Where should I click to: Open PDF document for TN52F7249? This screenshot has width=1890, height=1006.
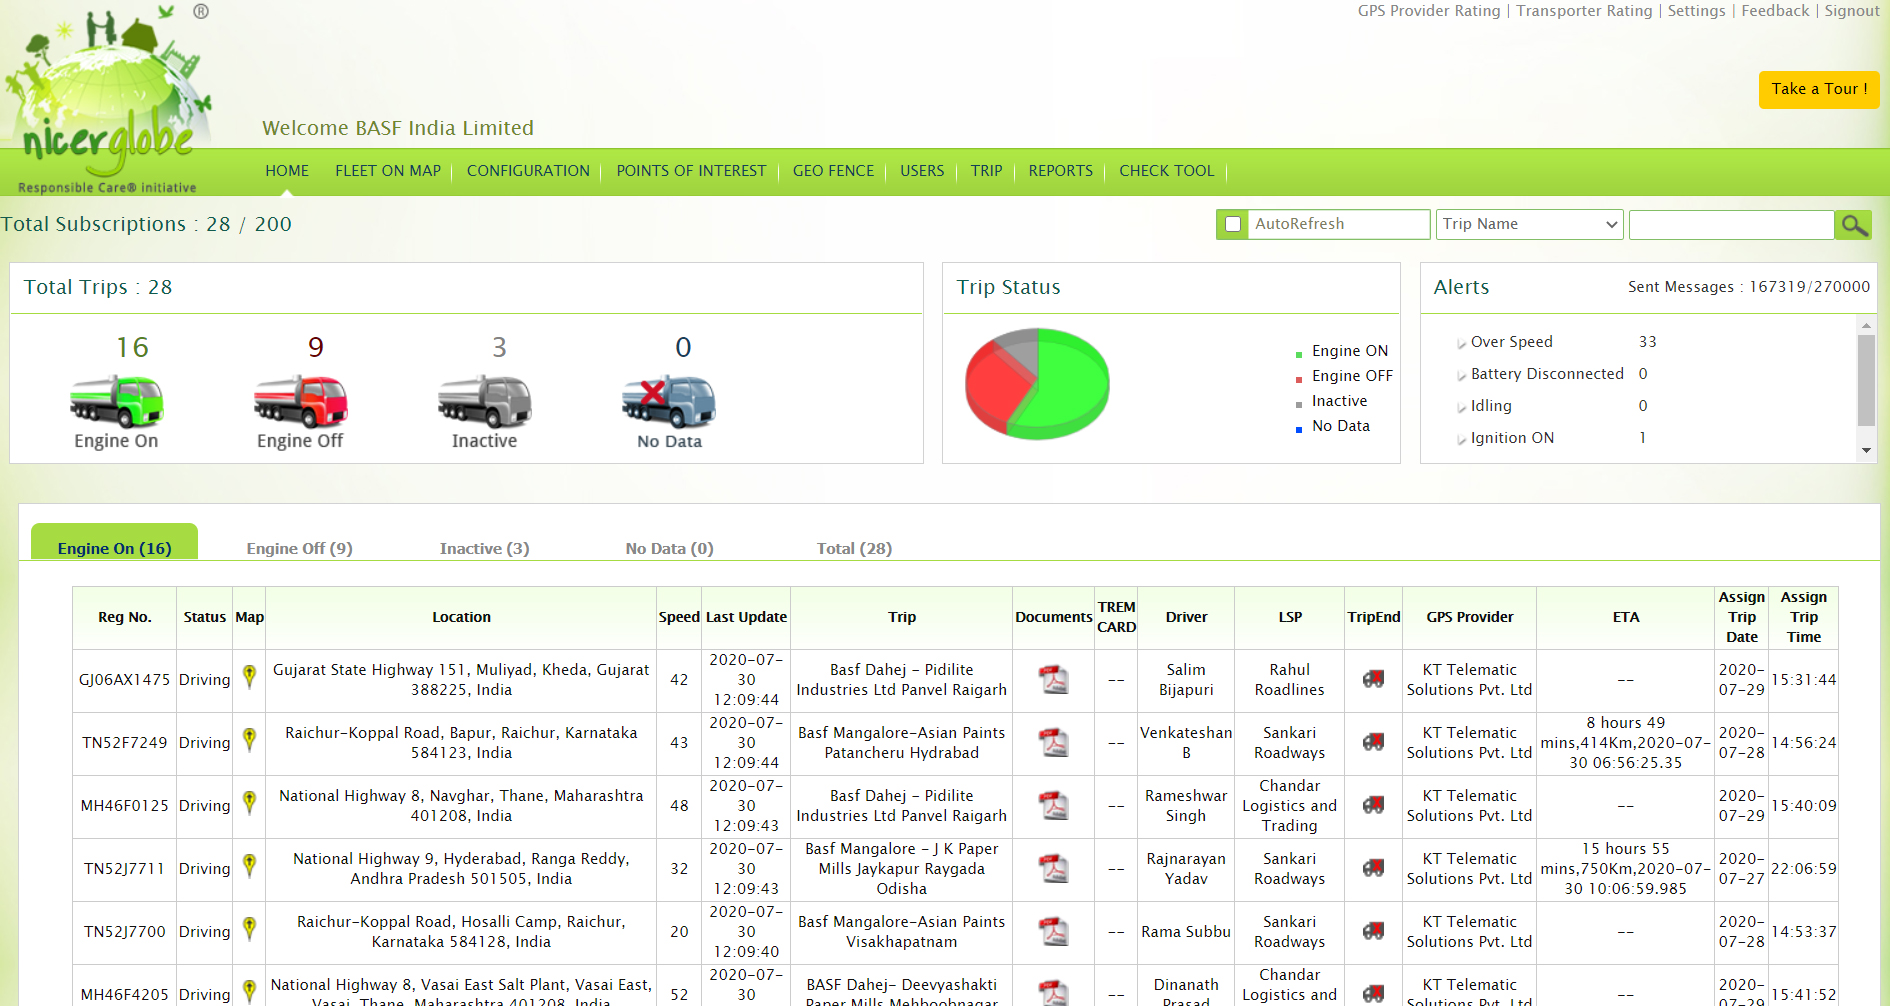coord(1054,743)
